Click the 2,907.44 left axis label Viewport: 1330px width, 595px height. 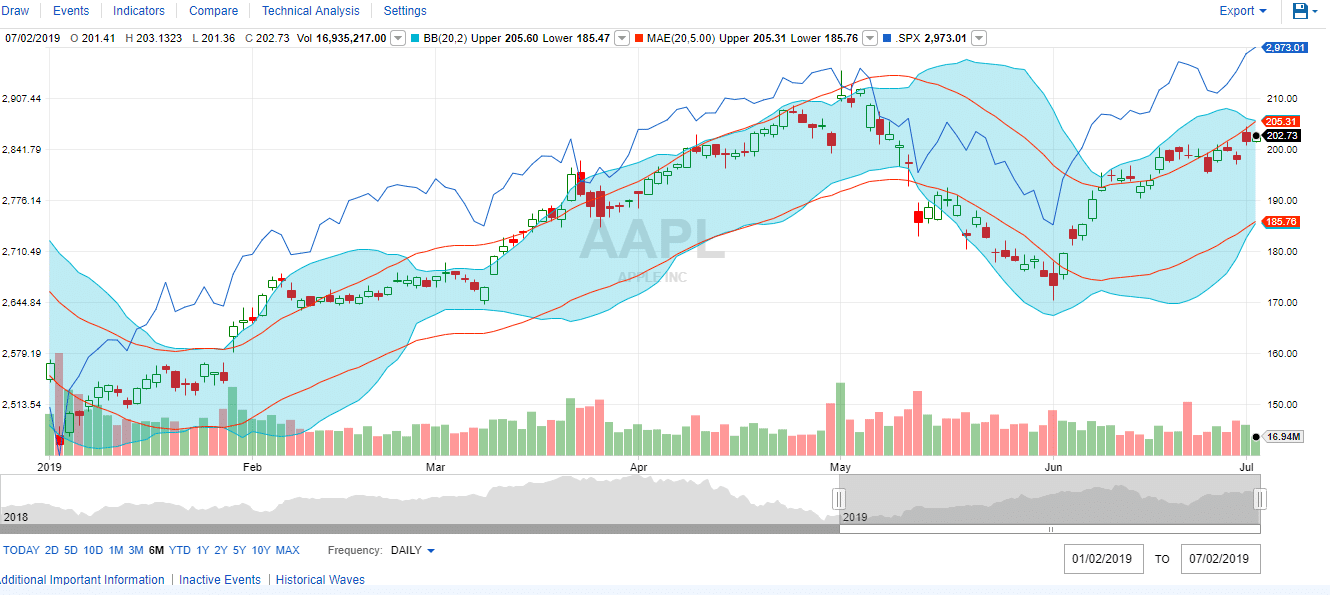coord(21,99)
